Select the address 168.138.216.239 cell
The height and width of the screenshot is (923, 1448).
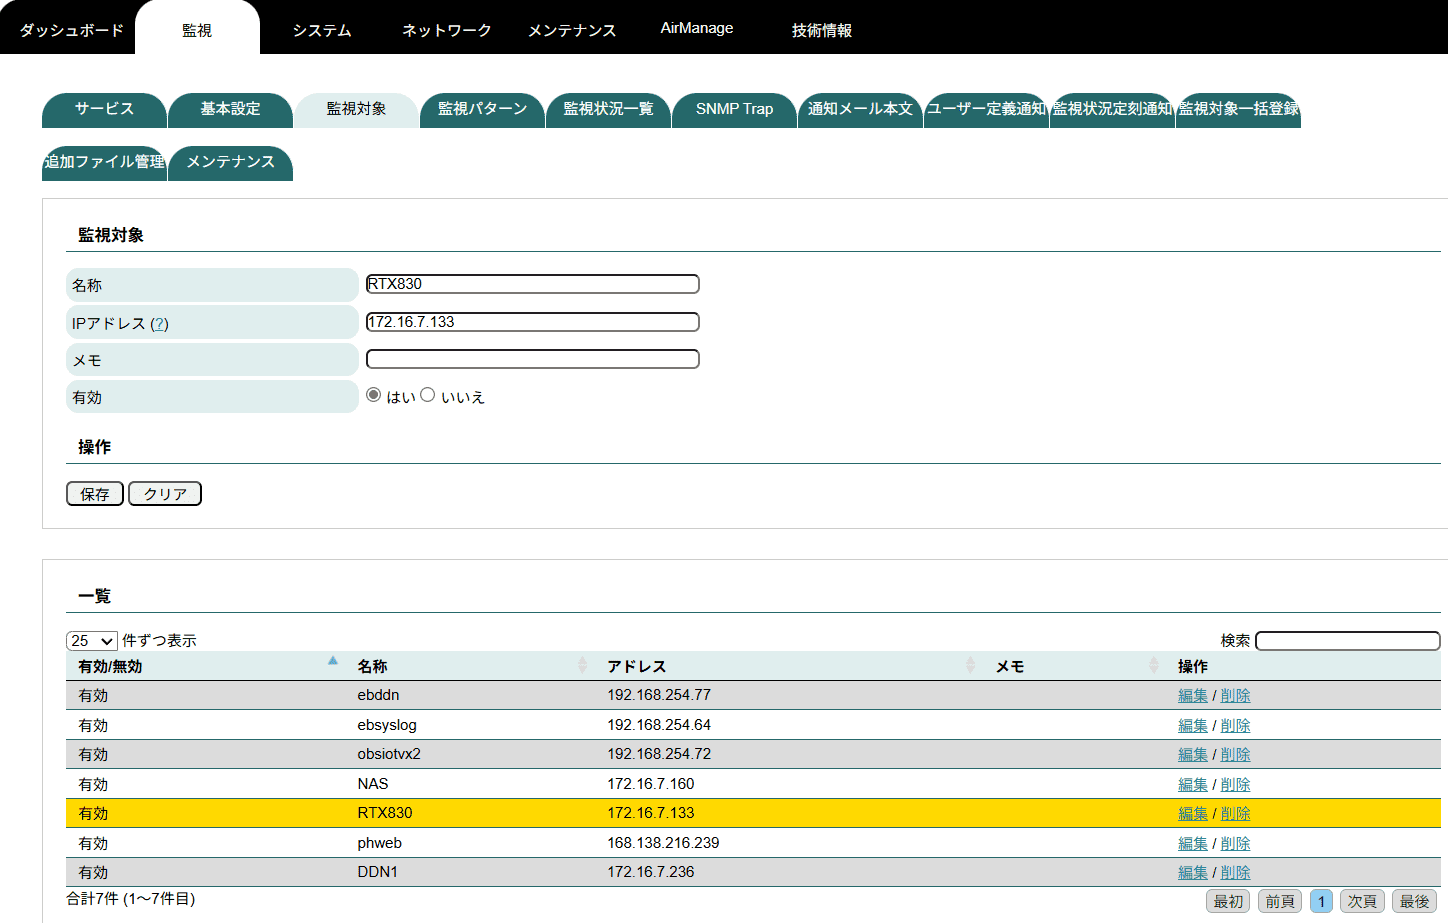point(663,843)
